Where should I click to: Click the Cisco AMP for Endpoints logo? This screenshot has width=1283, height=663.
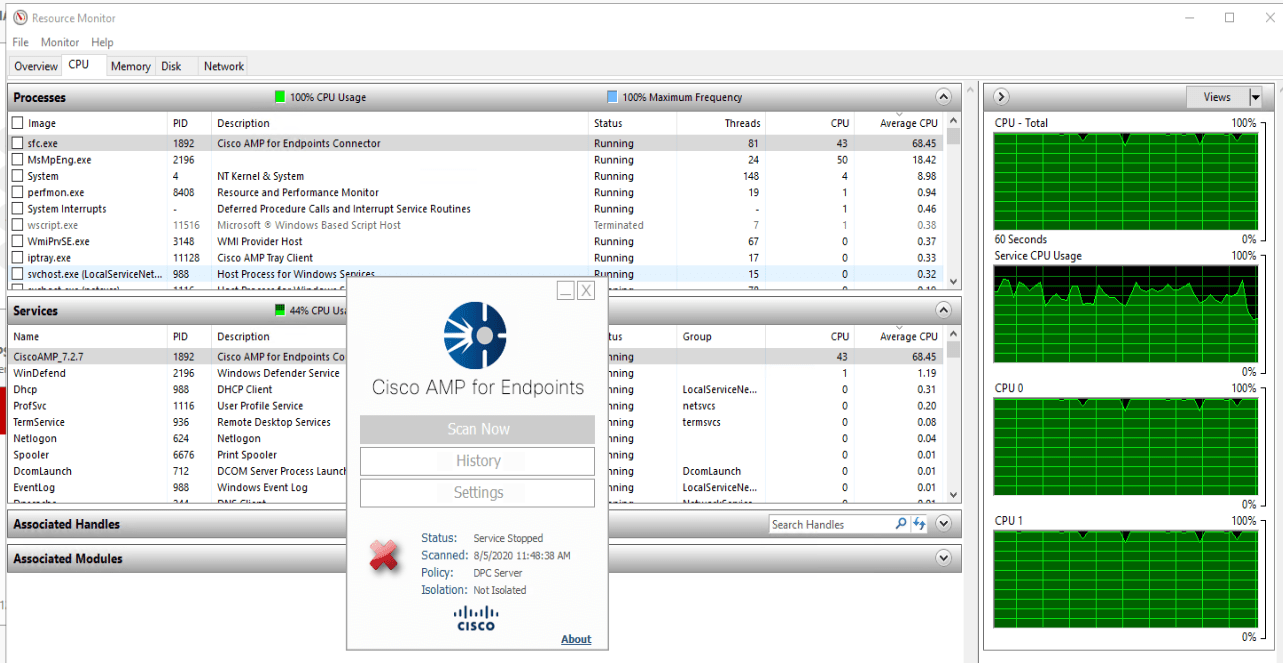point(475,335)
